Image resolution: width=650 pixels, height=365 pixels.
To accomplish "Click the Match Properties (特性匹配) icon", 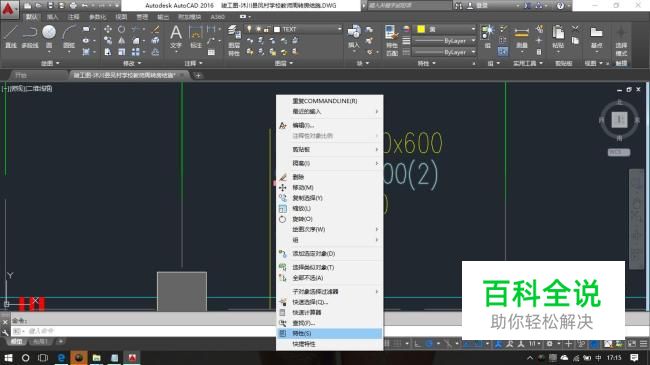I will tap(392, 40).
